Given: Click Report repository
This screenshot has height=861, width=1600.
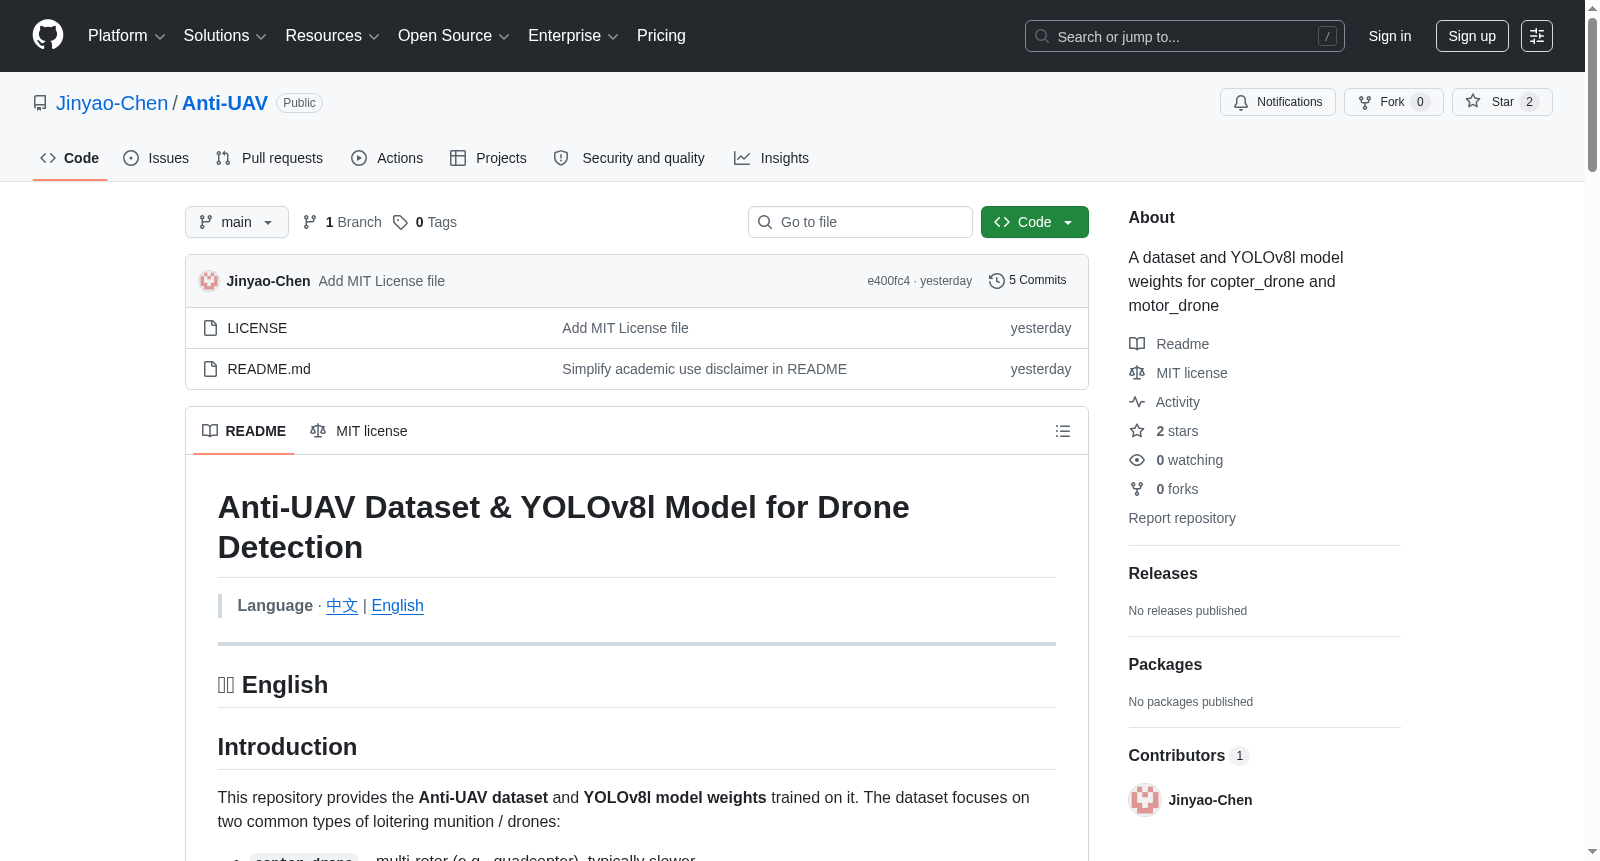Looking at the screenshot, I should (x=1182, y=518).
